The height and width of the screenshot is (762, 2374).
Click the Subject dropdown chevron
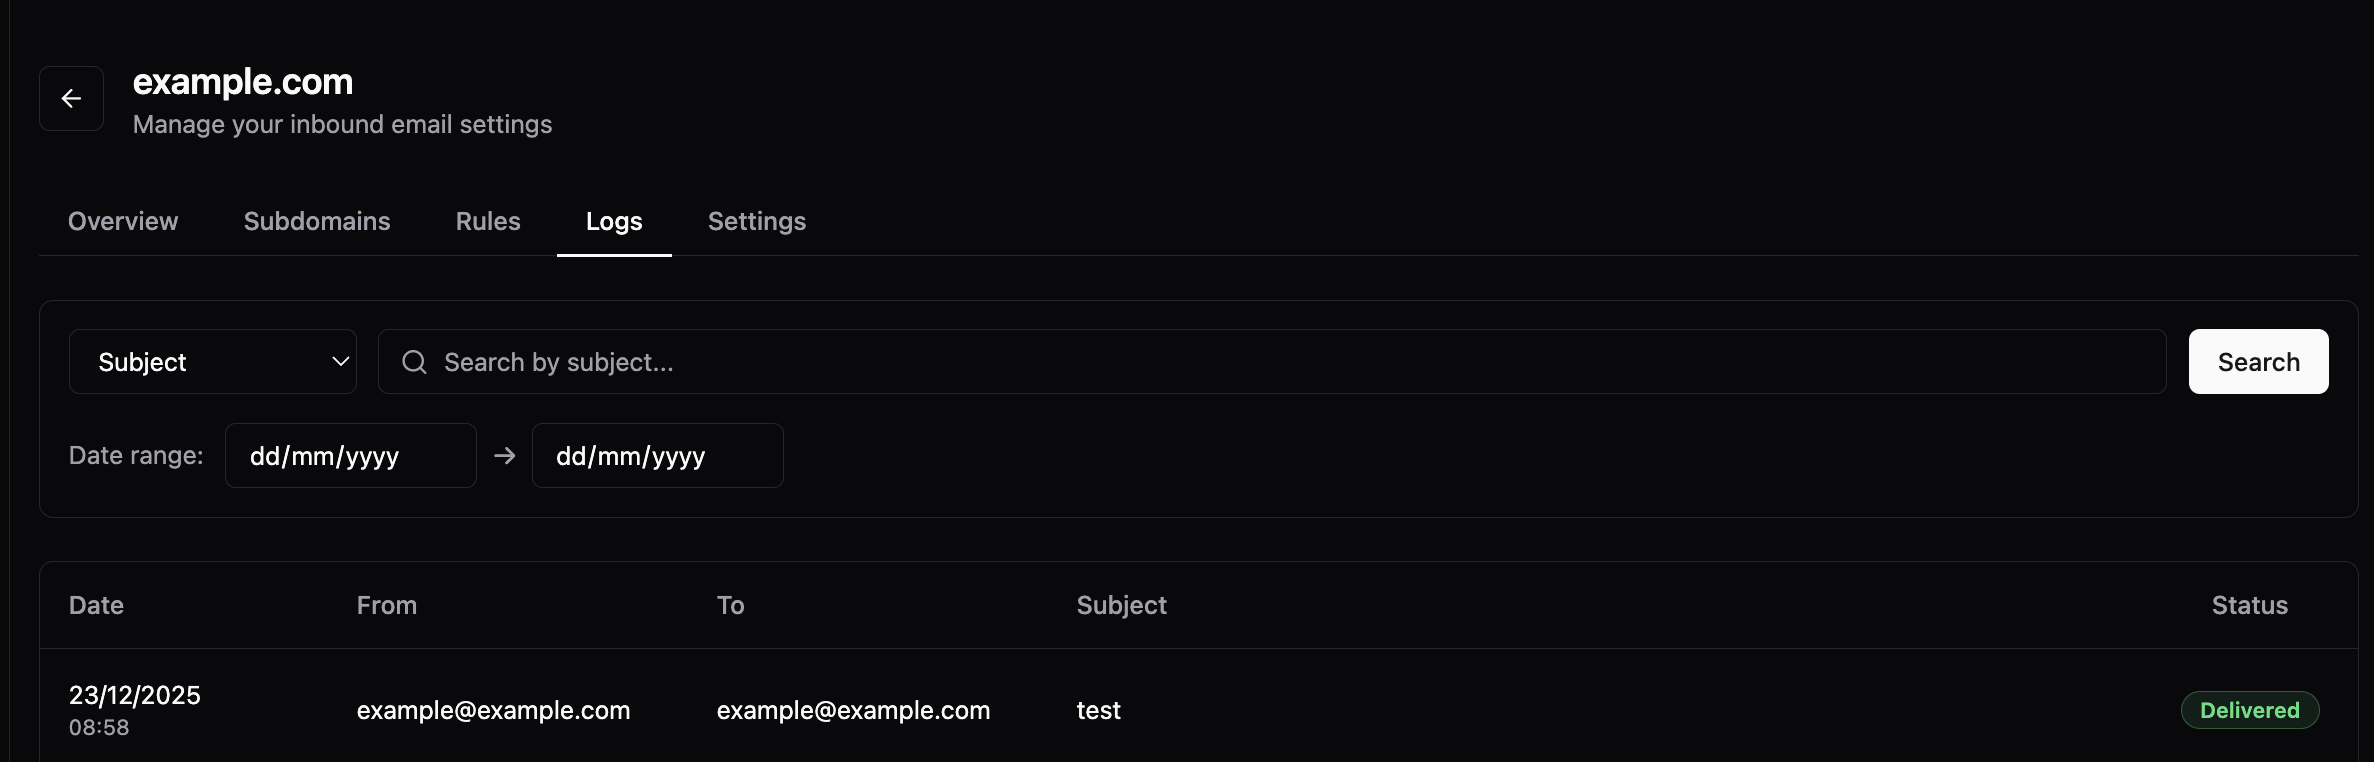[340, 362]
